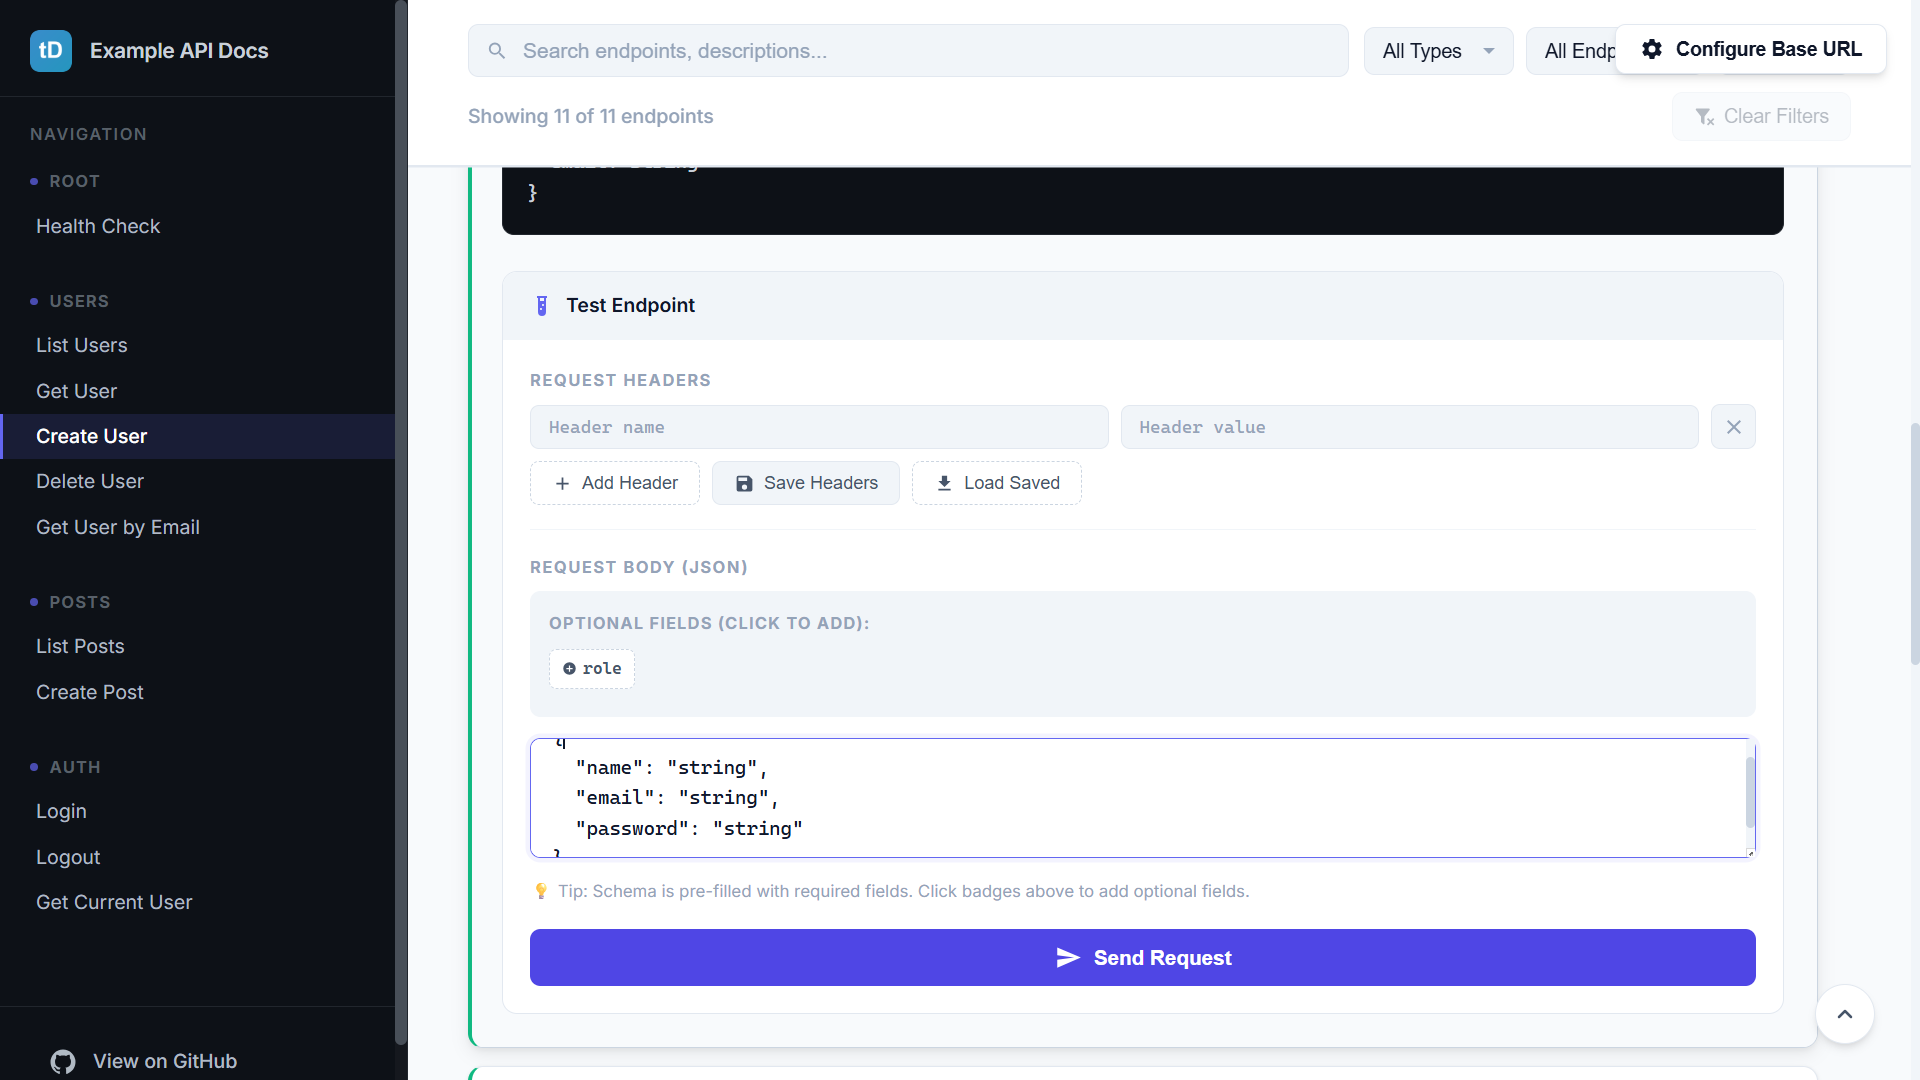The image size is (1920, 1080).
Task: Add the optional role field
Action: pos(592,669)
